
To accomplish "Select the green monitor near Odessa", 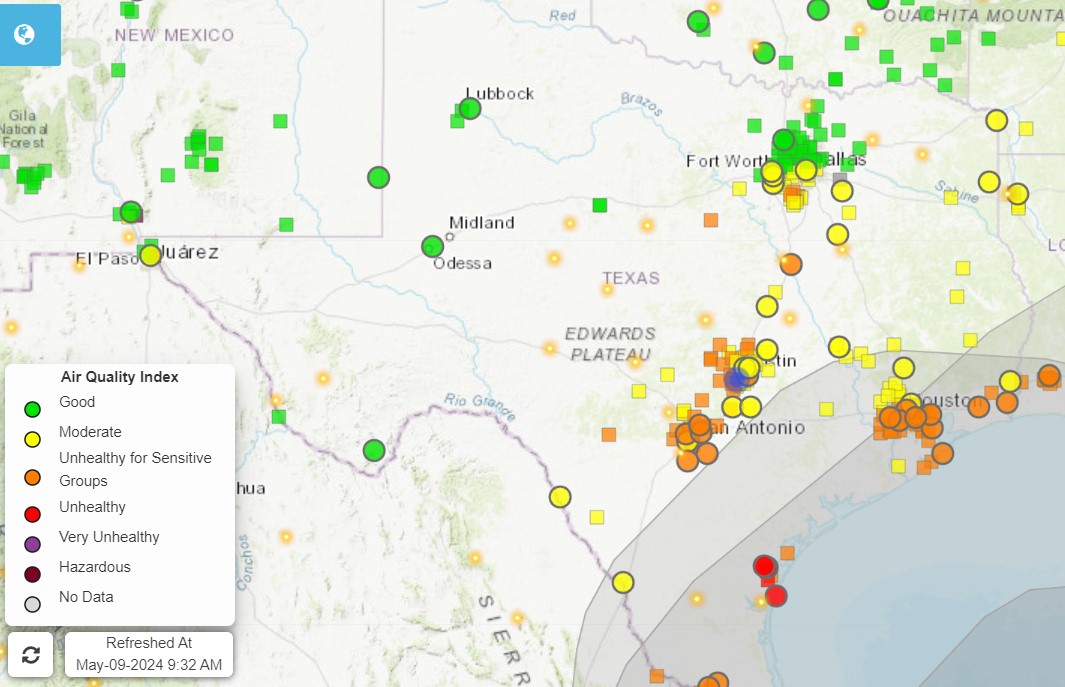I will (431, 245).
